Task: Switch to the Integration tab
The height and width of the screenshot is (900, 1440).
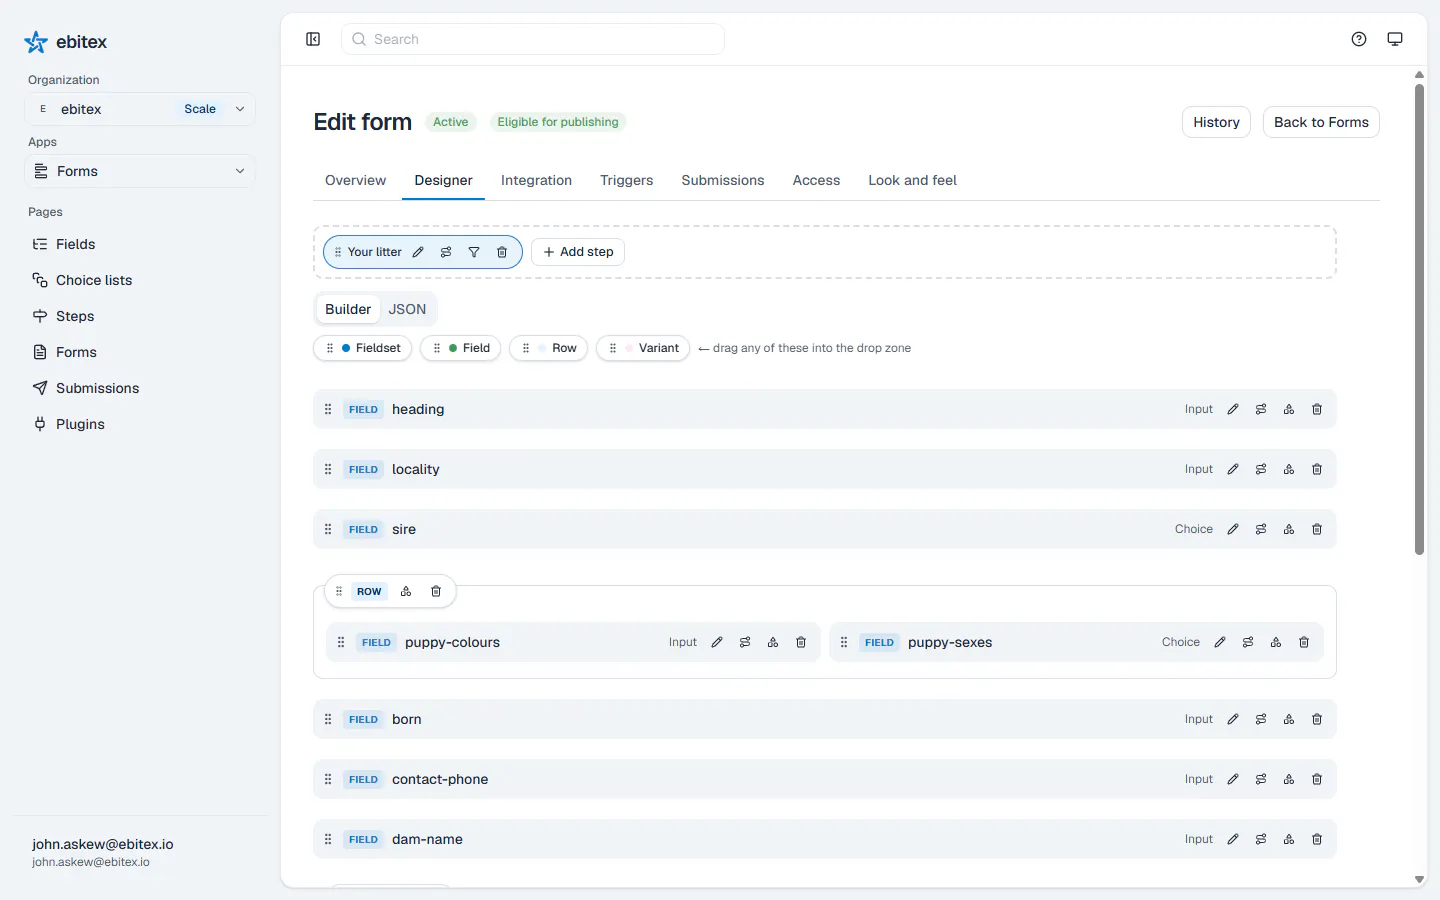Action: [536, 180]
